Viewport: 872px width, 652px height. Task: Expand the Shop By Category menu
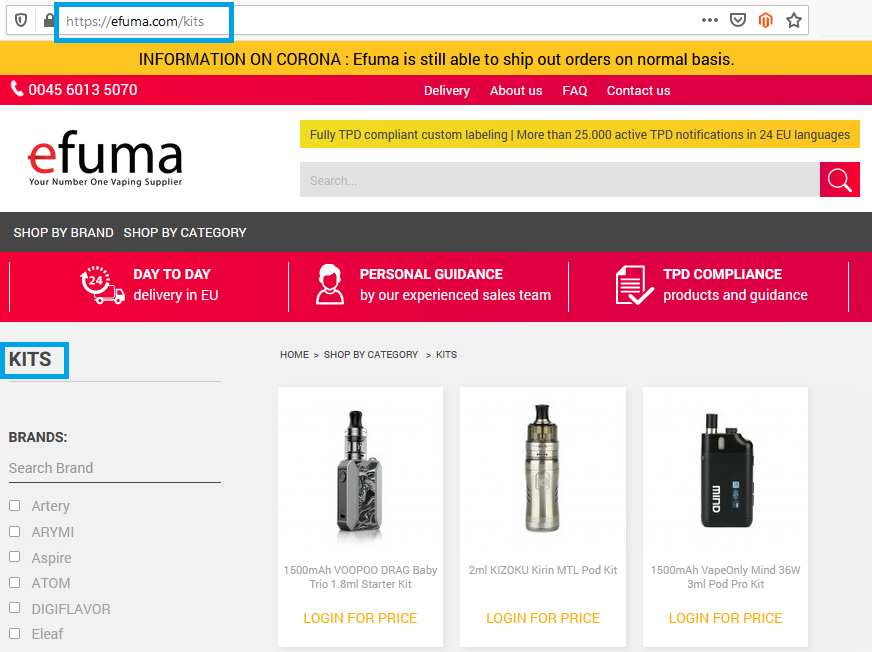185,232
